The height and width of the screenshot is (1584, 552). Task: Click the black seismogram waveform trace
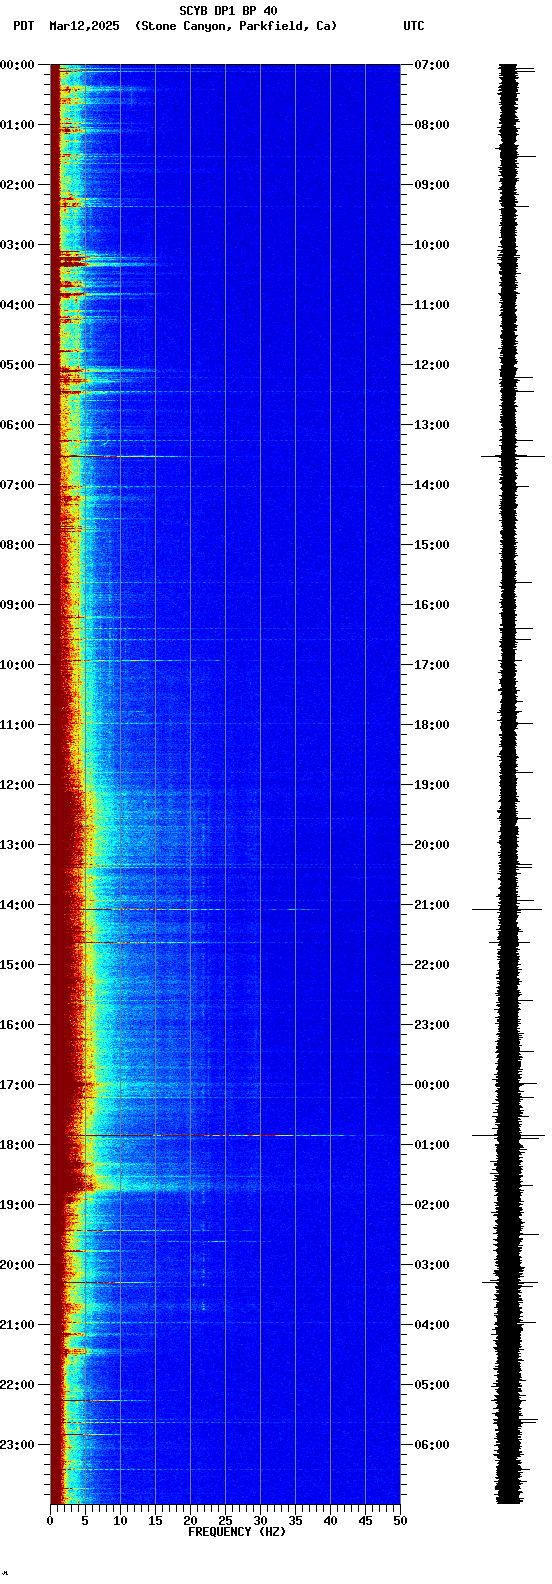click(509, 784)
